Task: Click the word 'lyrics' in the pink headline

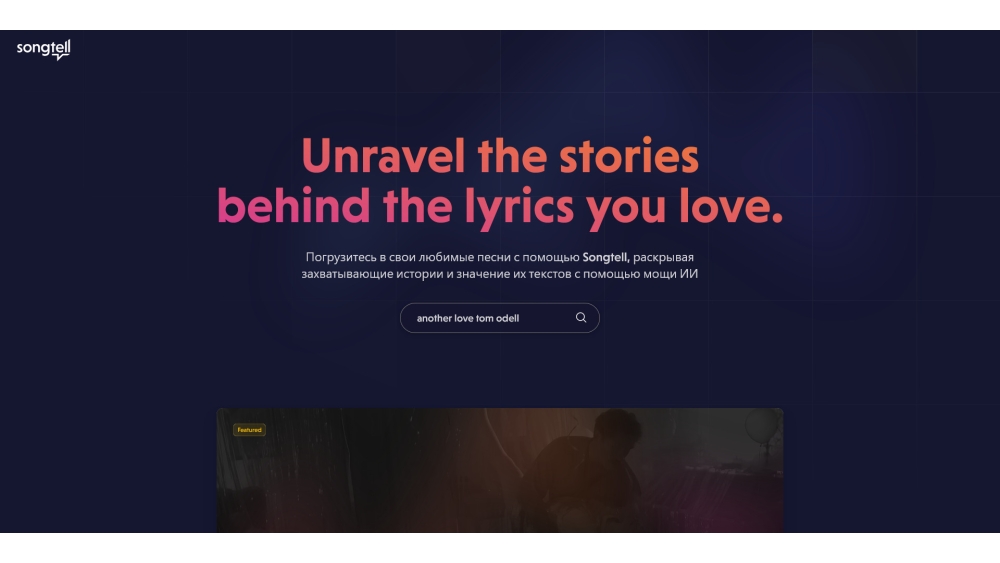Action: pos(519,207)
